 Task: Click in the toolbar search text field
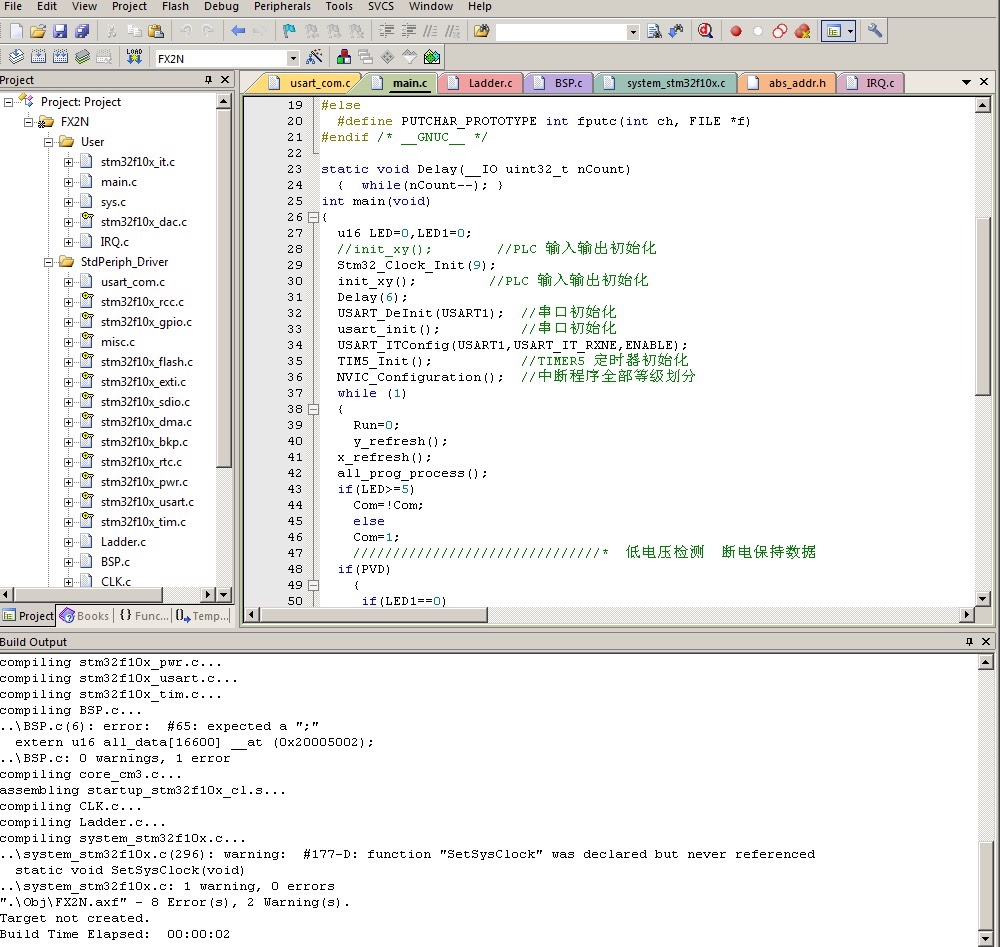pos(561,32)
